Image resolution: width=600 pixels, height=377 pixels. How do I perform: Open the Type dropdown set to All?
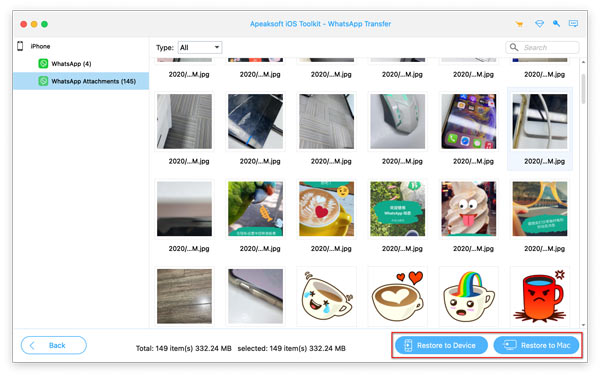tap(200, 47)
